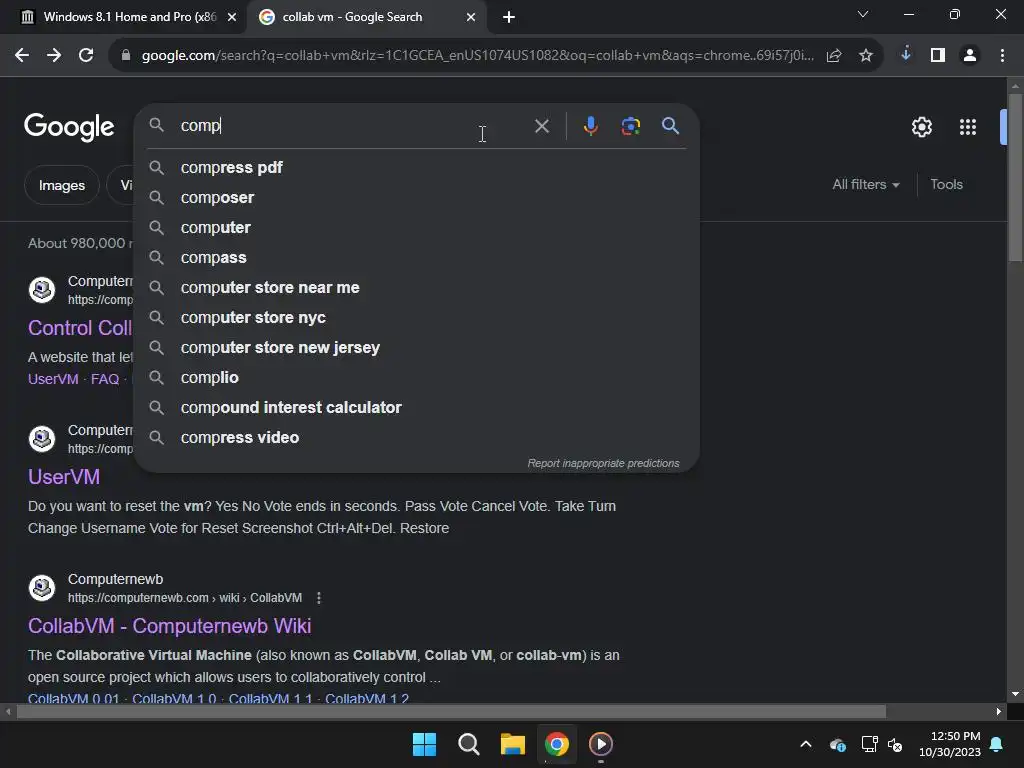Choose the 'computer' suggestion
The height and width of the screenshot is (768, 1024).
[x=417, y=228]
